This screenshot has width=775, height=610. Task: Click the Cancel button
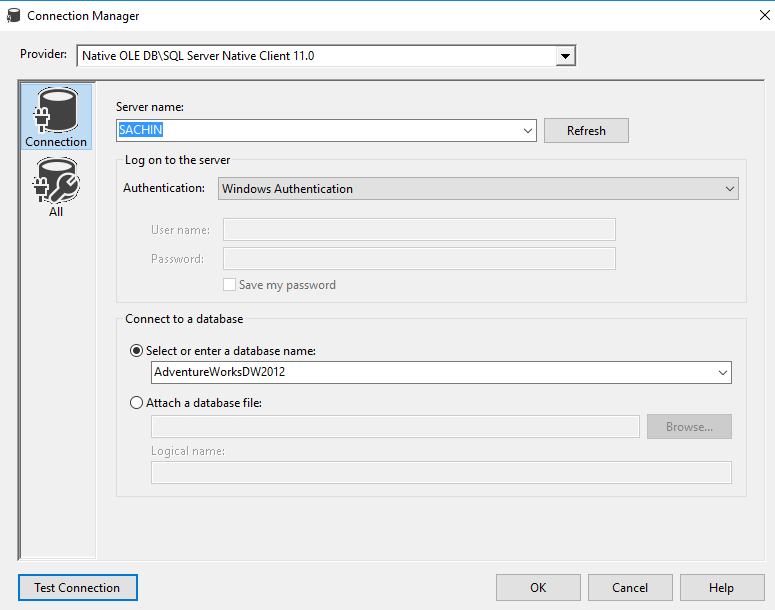pos(630,588)
